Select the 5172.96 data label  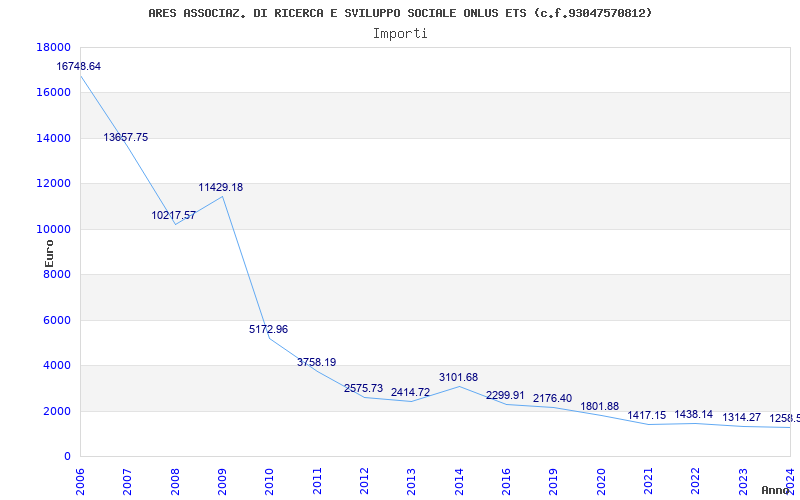tap(268, 329)
